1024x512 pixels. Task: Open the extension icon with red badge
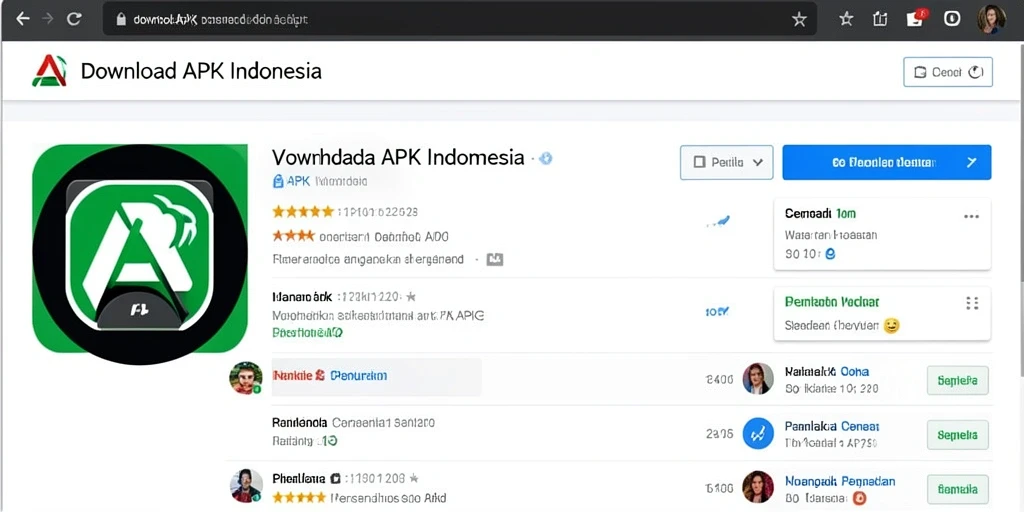[916, 18]
